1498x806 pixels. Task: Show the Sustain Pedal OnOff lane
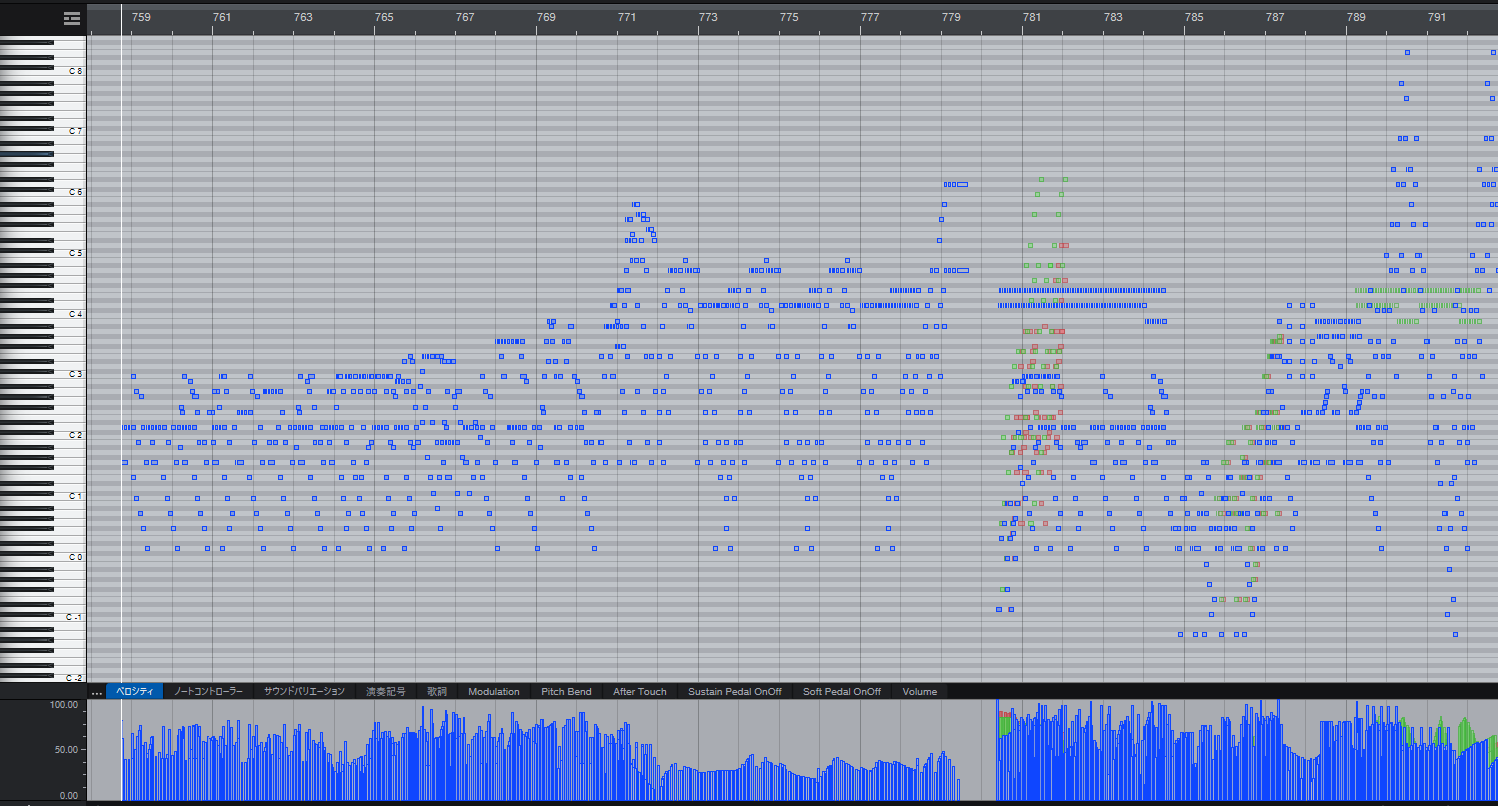click(734, 691)
